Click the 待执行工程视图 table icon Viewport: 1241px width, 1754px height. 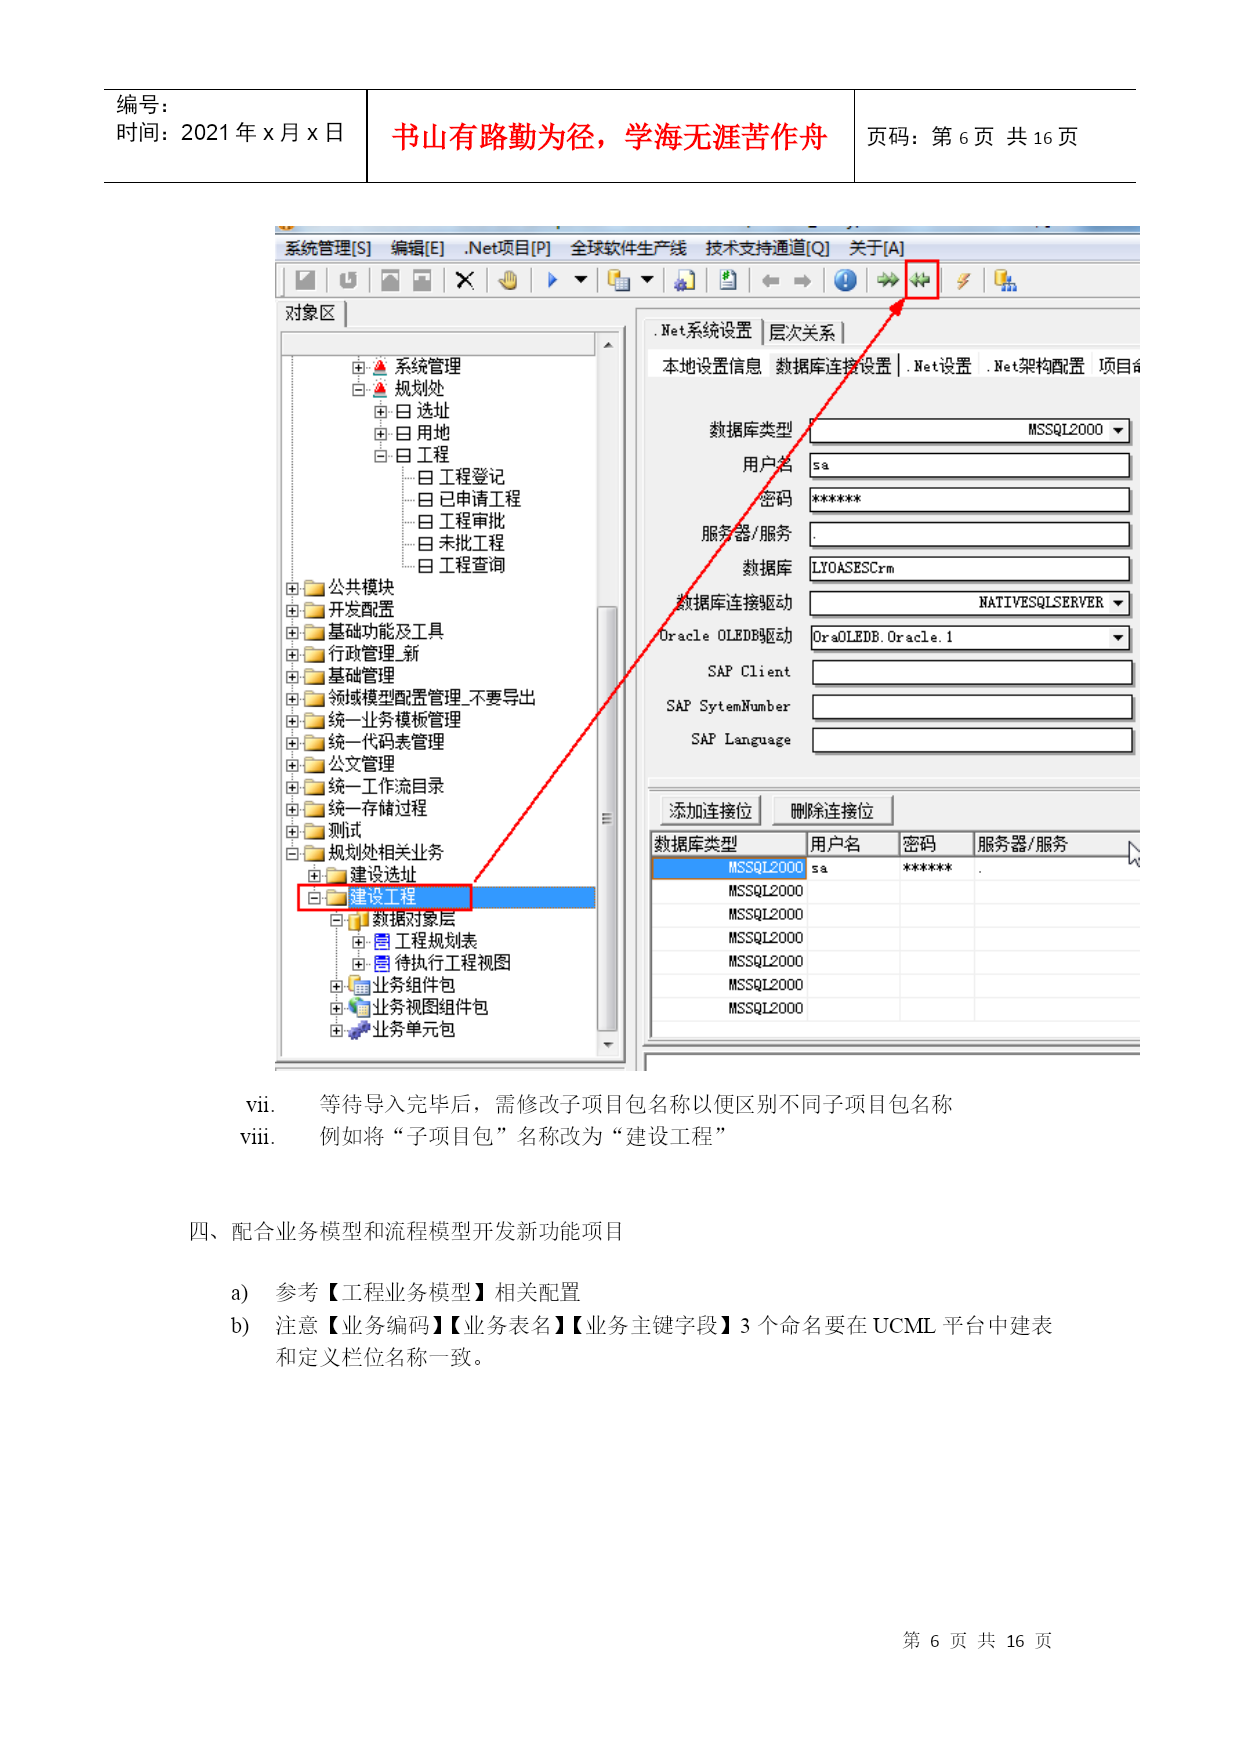tap(382, 964)
